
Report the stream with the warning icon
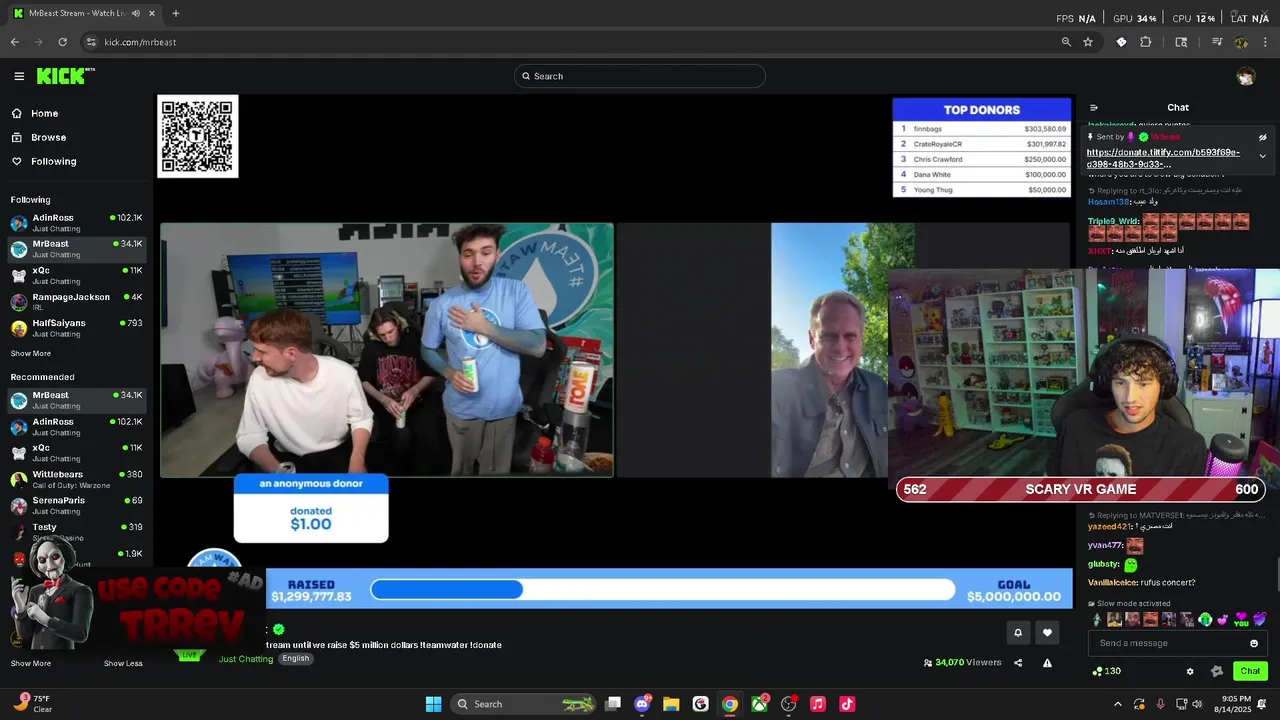coord(1047,662)
